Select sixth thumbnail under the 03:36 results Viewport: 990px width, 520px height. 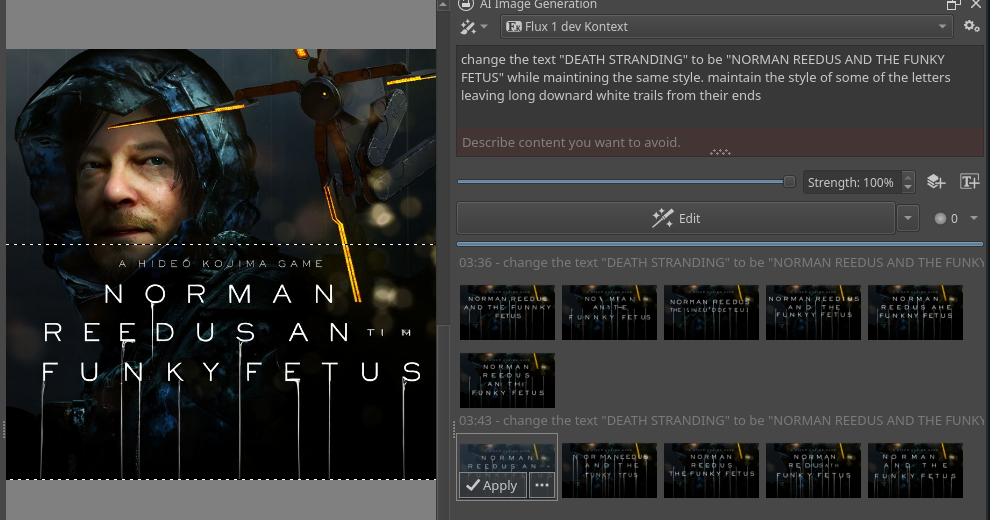coord(508,381)
